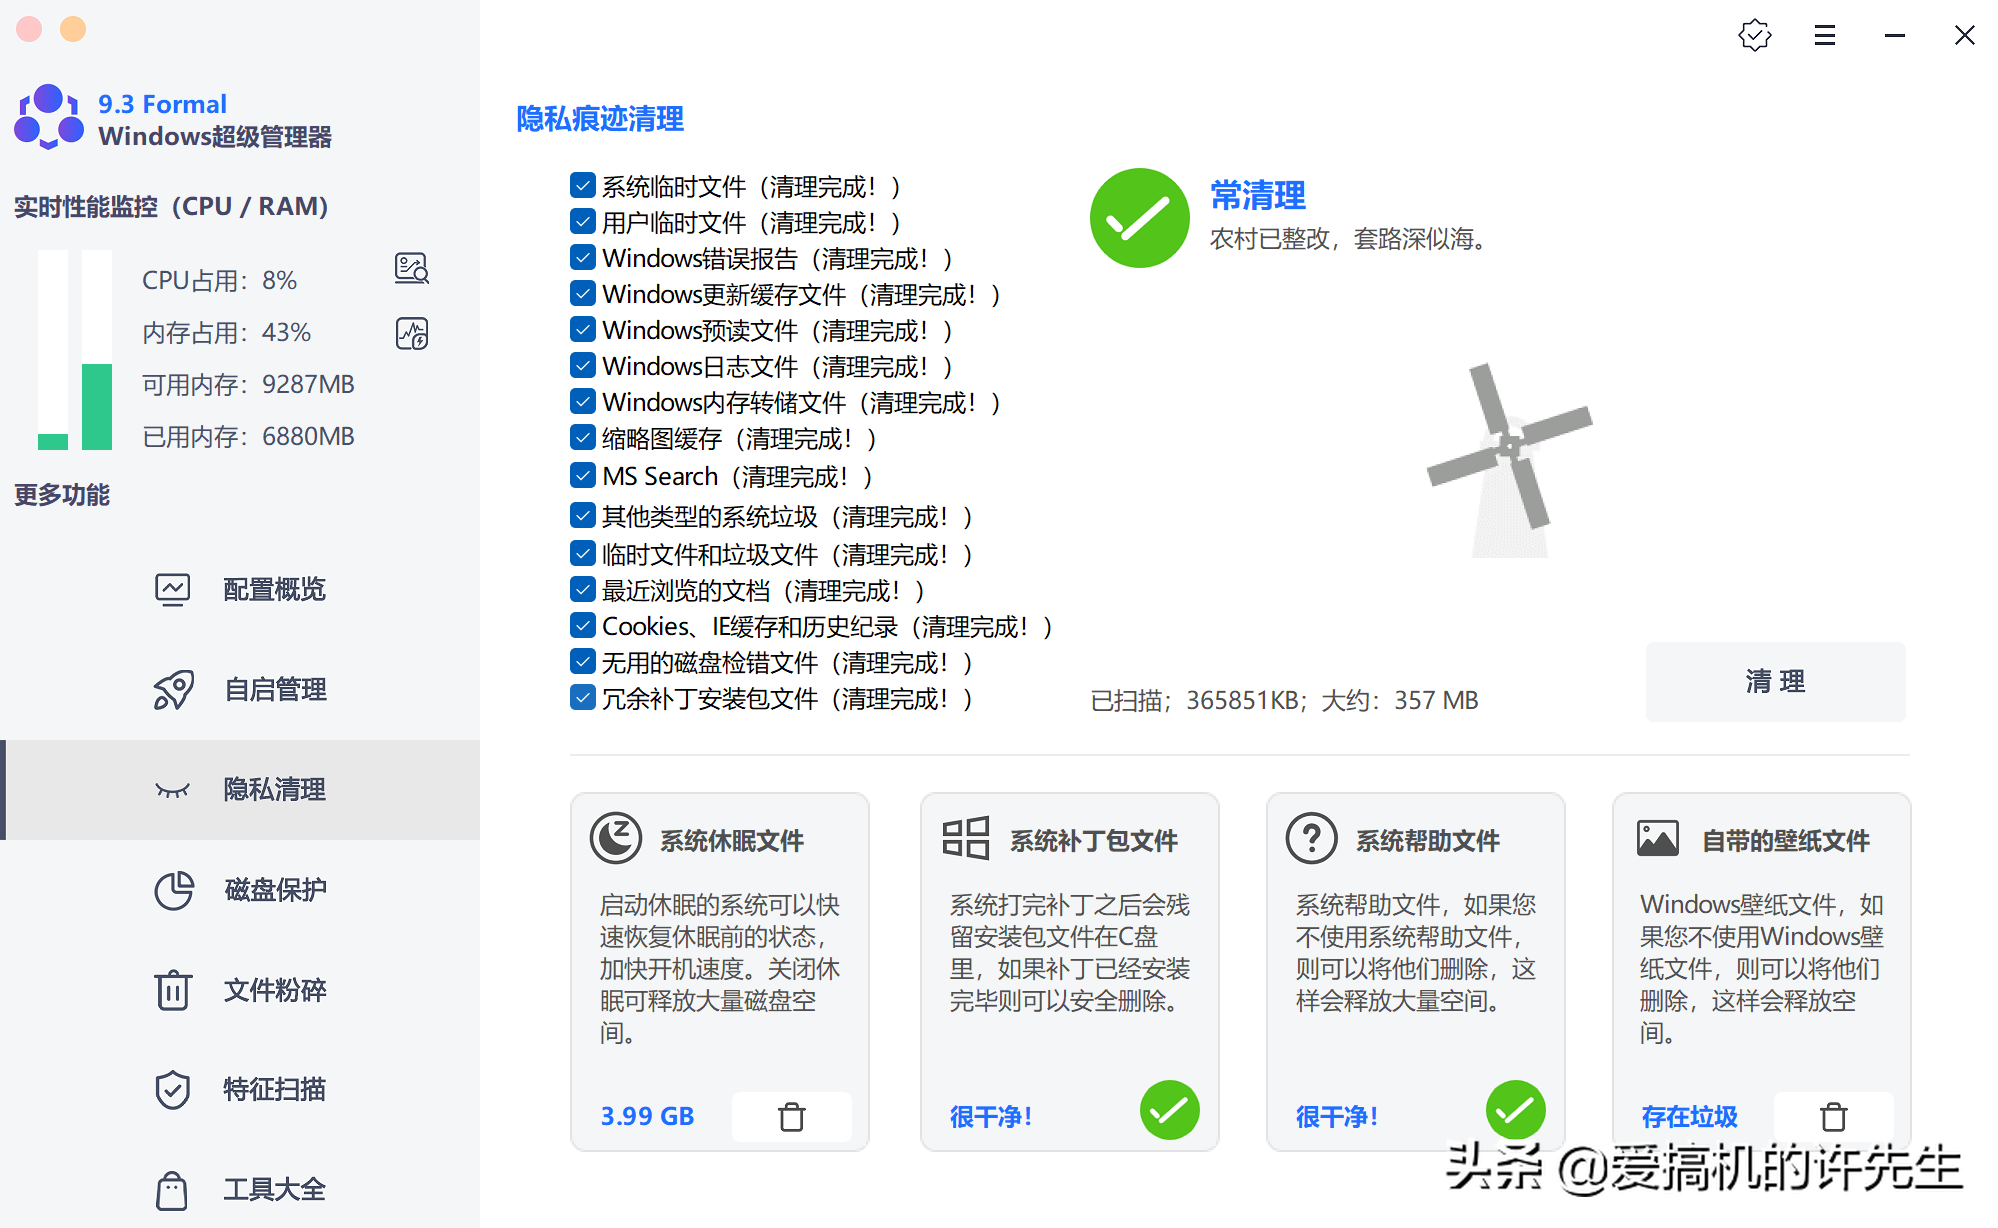Click the 存在垃圾 link on wallpaper card
The height and width of the screenshot is (1228, 1998).
pos(1689,1116)
